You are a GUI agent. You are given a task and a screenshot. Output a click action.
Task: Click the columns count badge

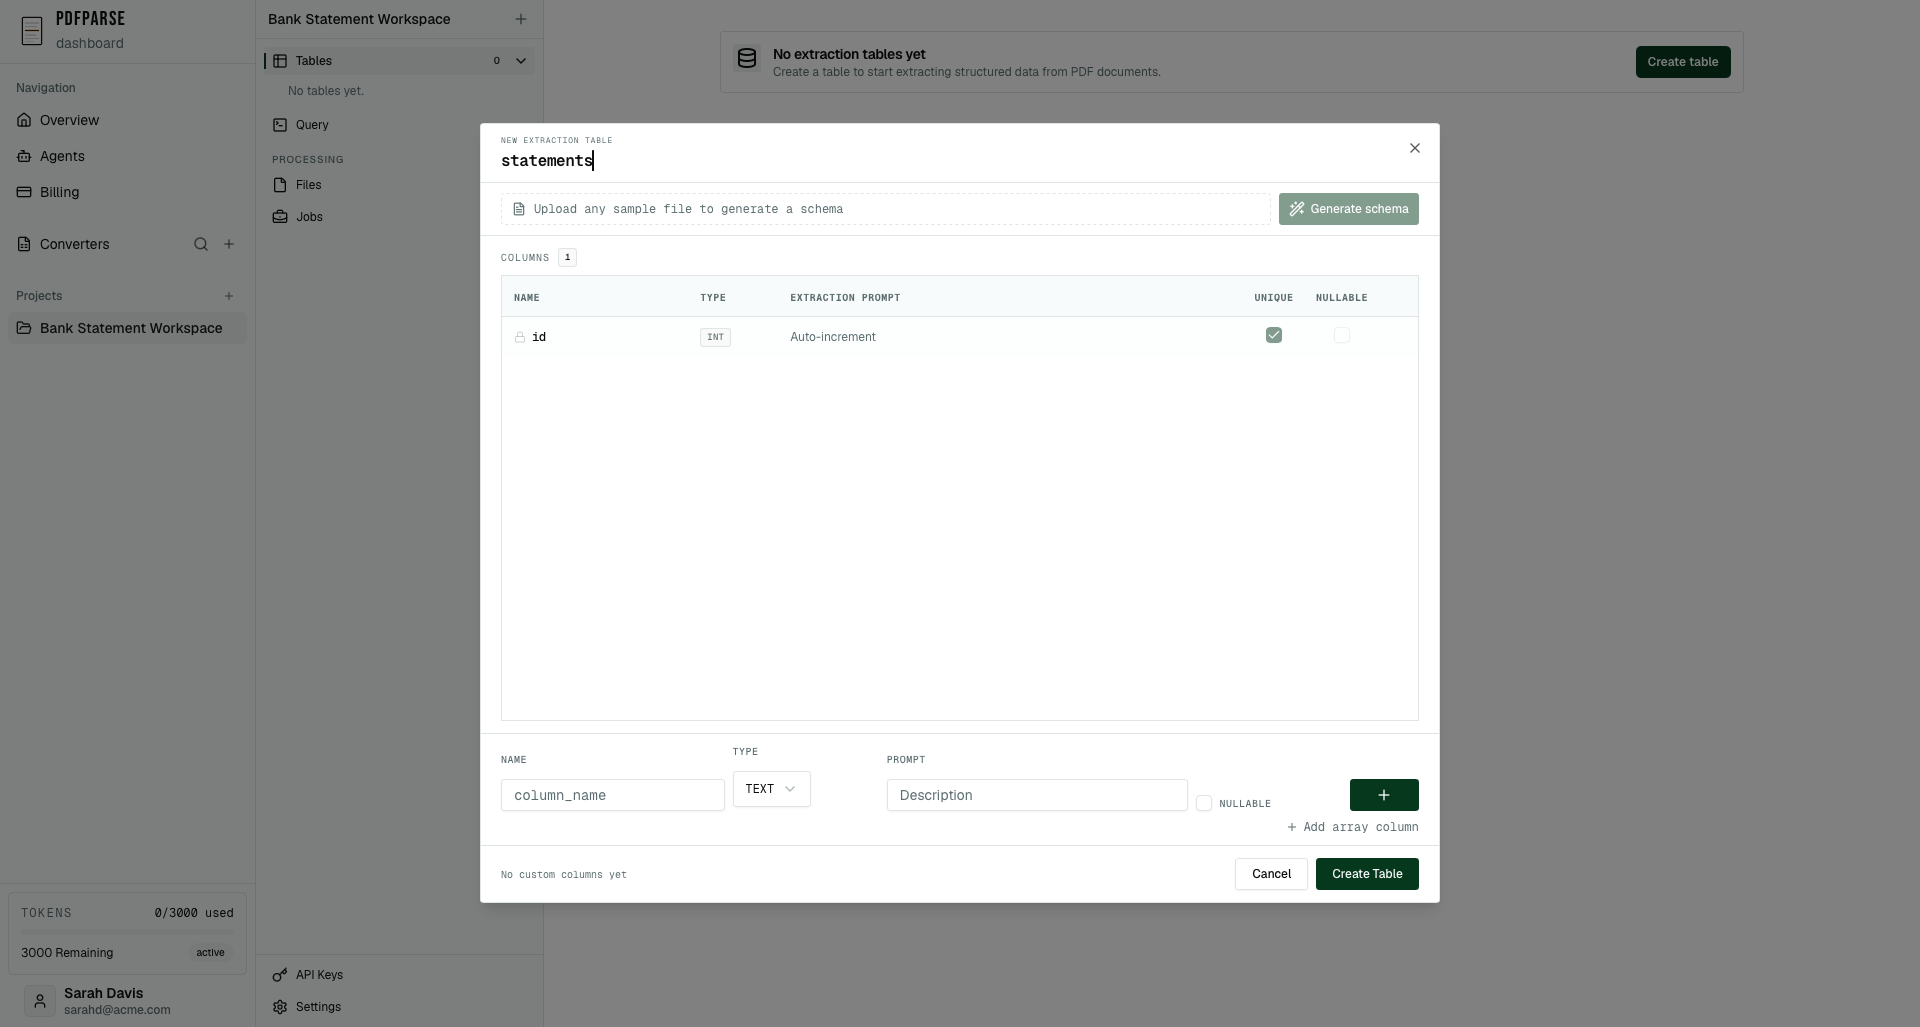pyautogui.click(x=567, y=258)
